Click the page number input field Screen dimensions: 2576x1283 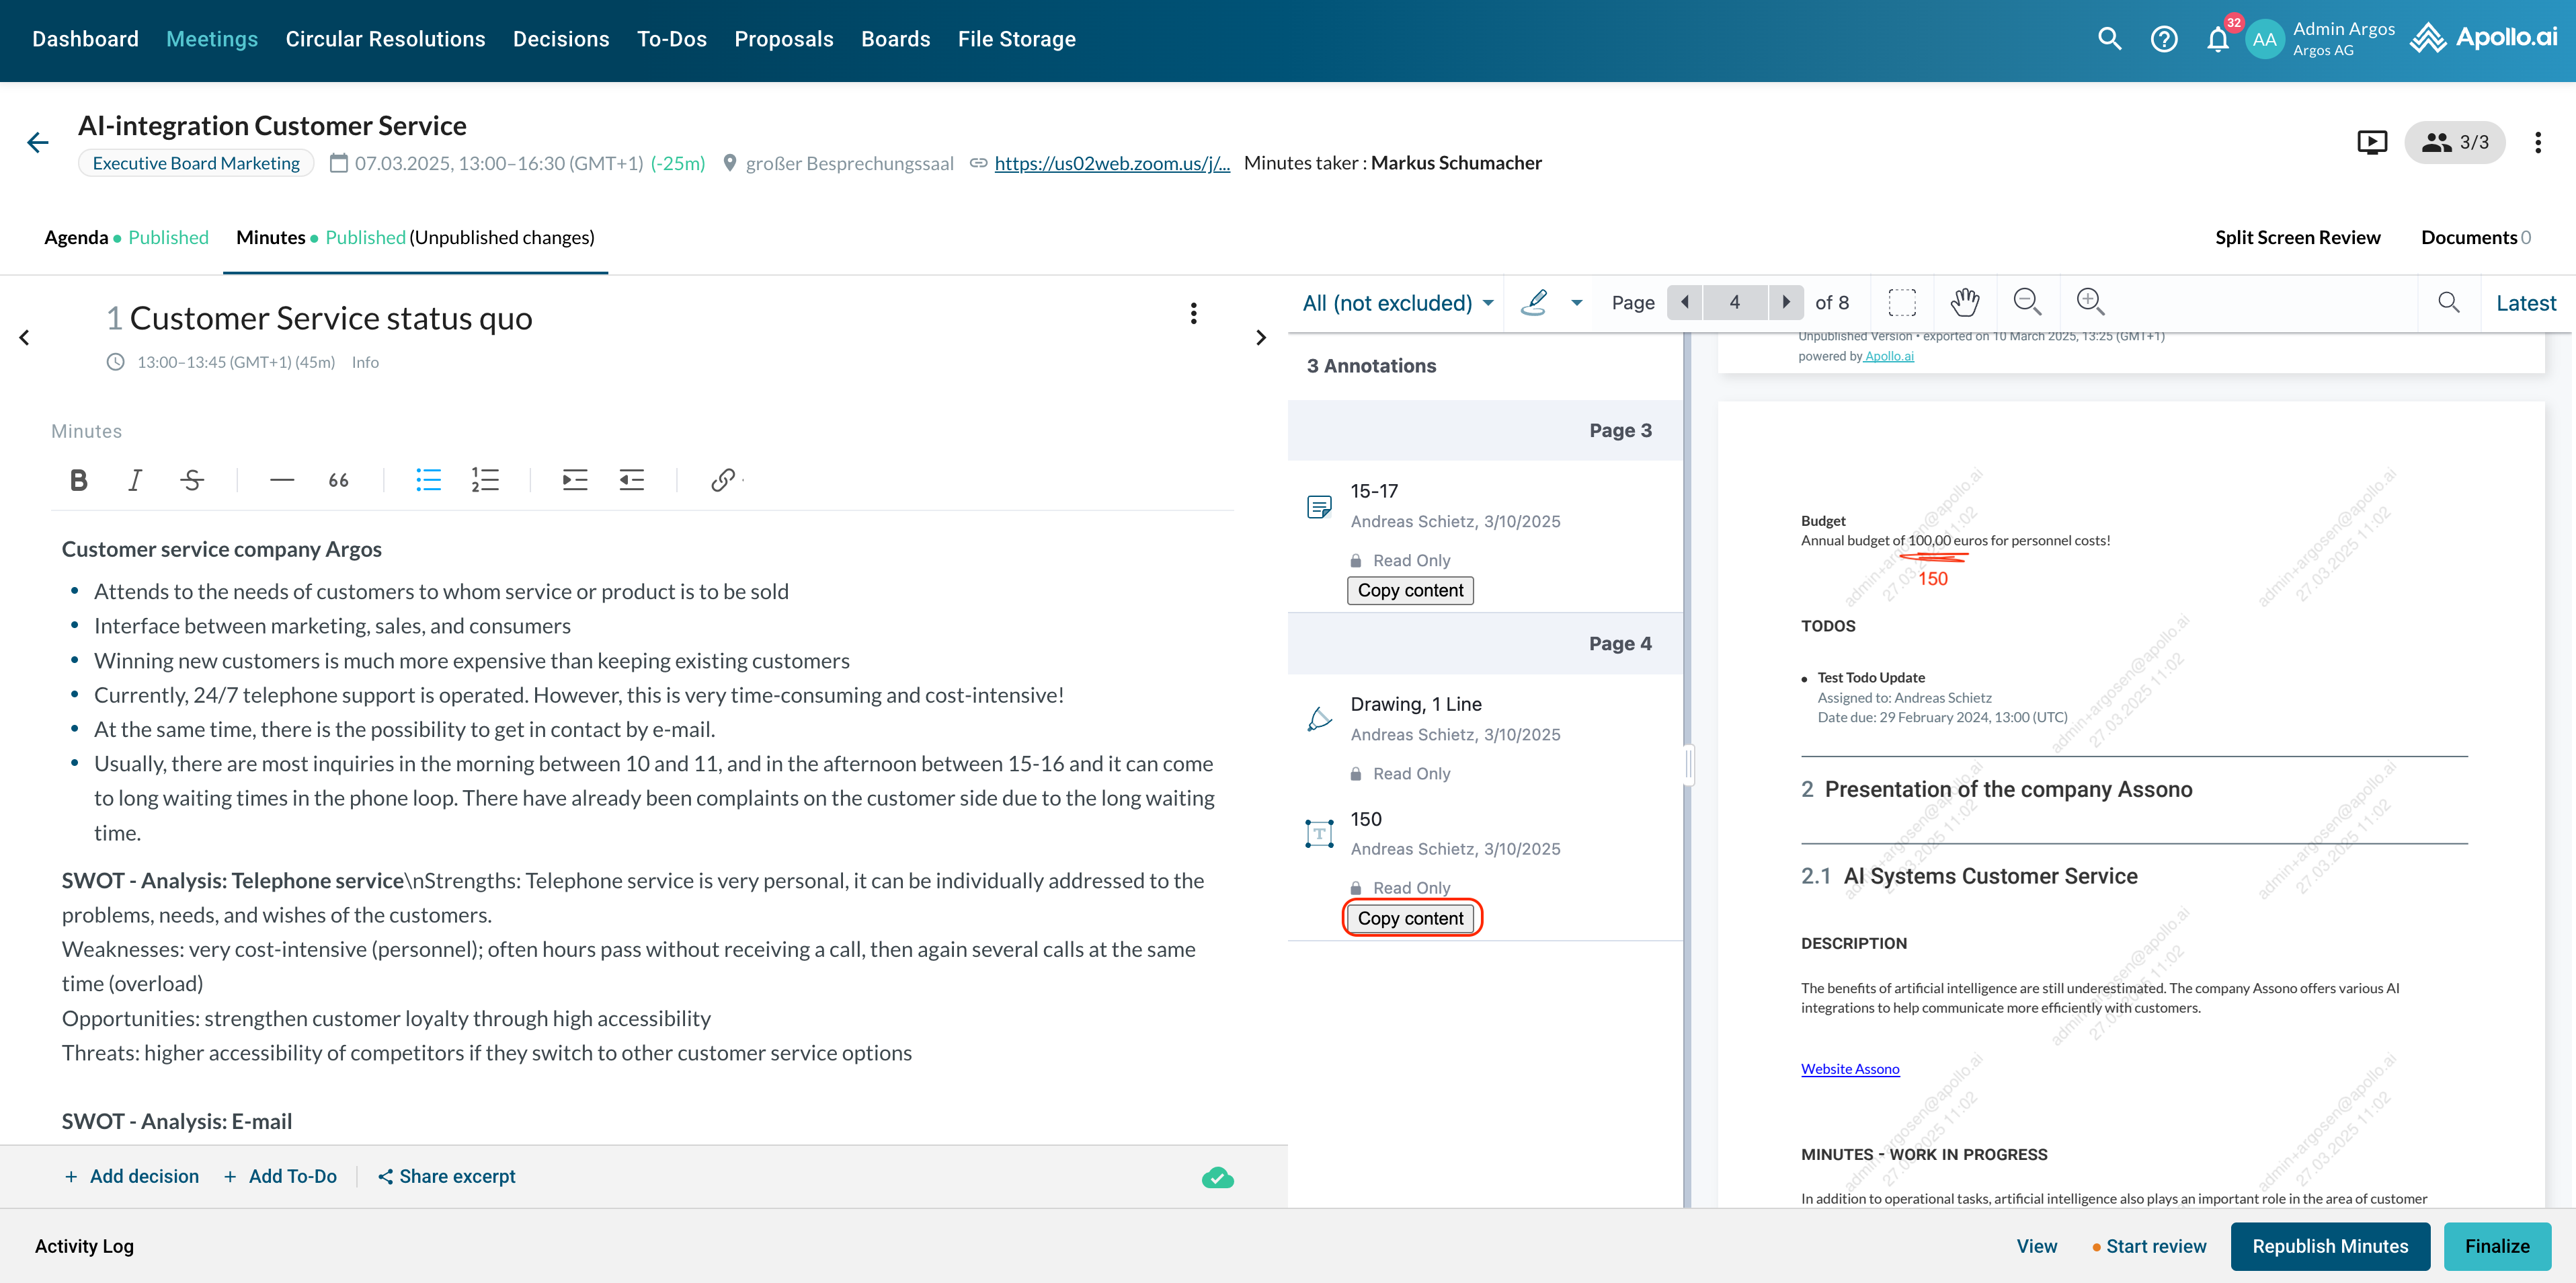point(1734,302)
